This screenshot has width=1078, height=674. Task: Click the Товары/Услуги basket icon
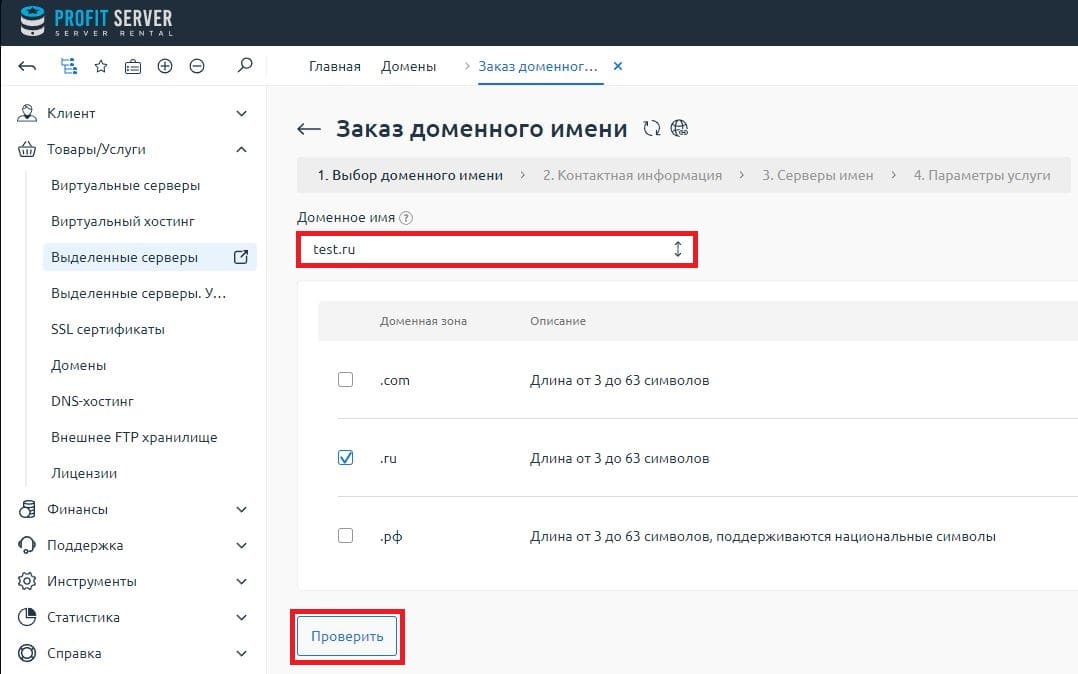[x=27, y=149]
